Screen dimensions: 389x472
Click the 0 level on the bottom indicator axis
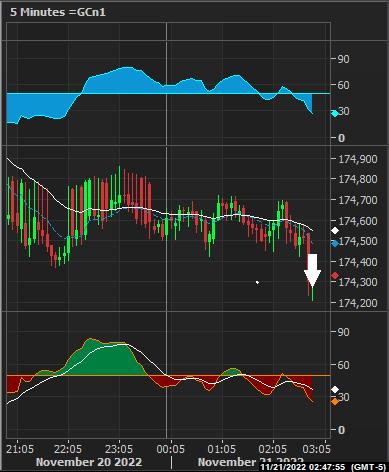click(x=341, y=430)
